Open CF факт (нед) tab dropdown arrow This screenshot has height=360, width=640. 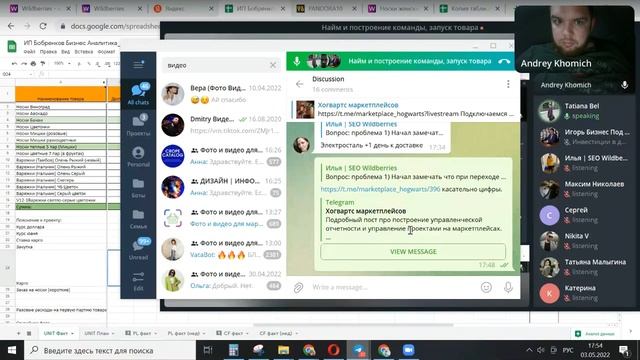pyautogui.click(x=296, y=333)
